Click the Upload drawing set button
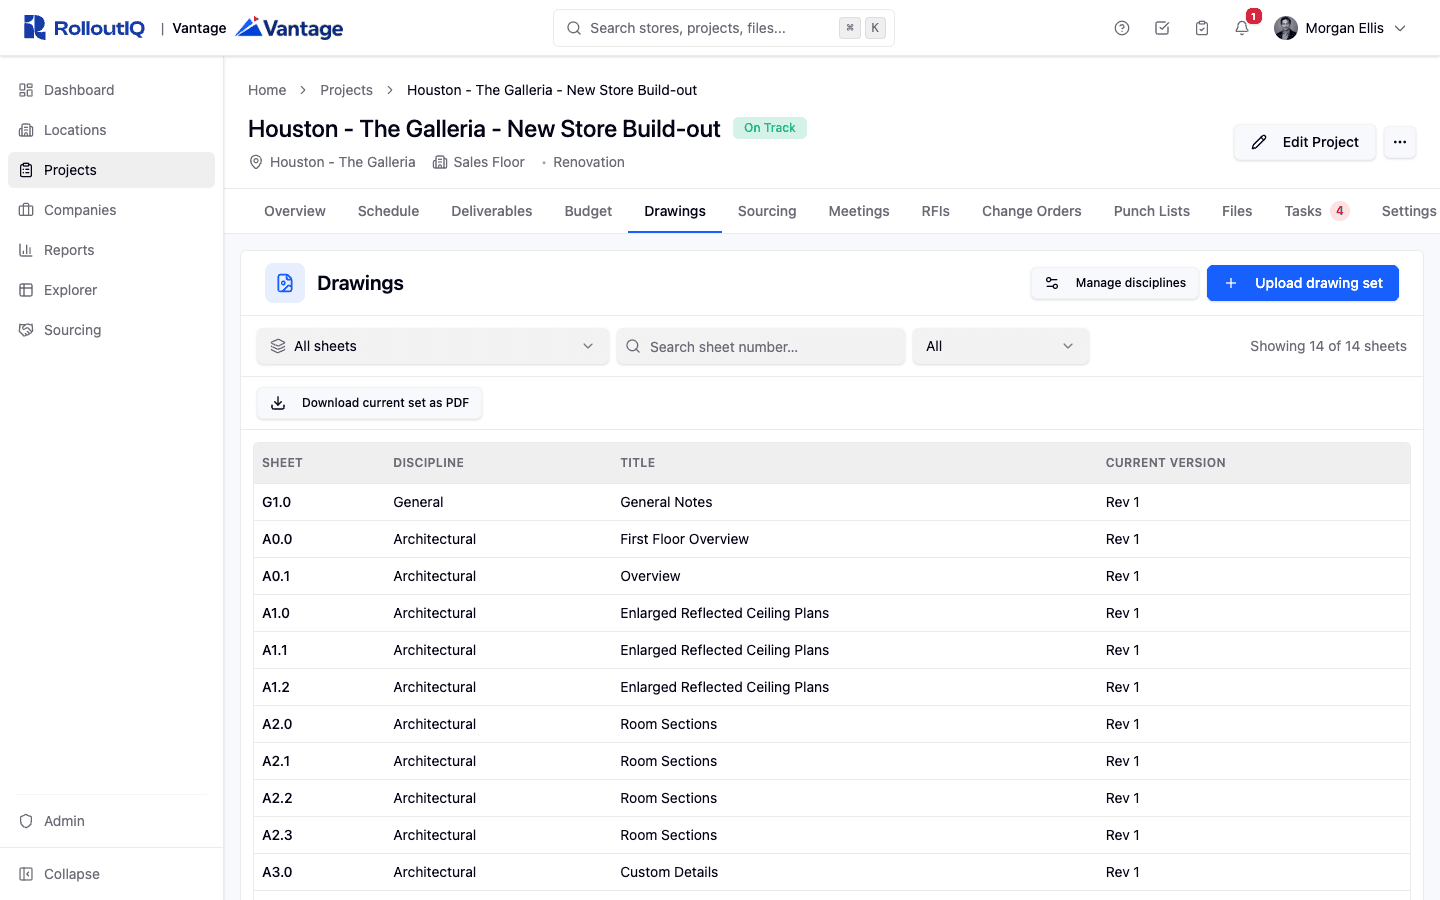The width and height of the screenshot is (1440, 900). pyautogui.click(x=1303, y=283)
